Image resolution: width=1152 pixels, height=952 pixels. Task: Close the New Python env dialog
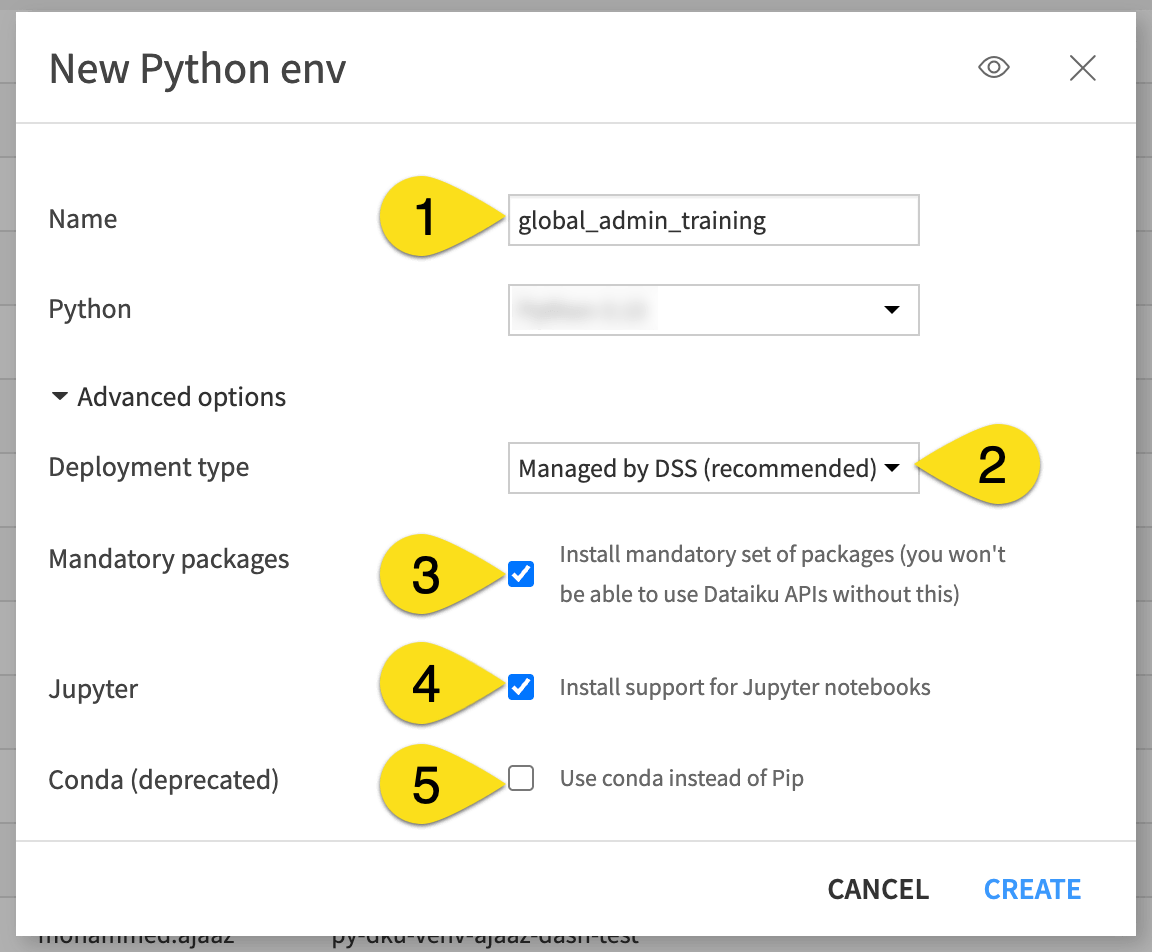click(1082, 68)
